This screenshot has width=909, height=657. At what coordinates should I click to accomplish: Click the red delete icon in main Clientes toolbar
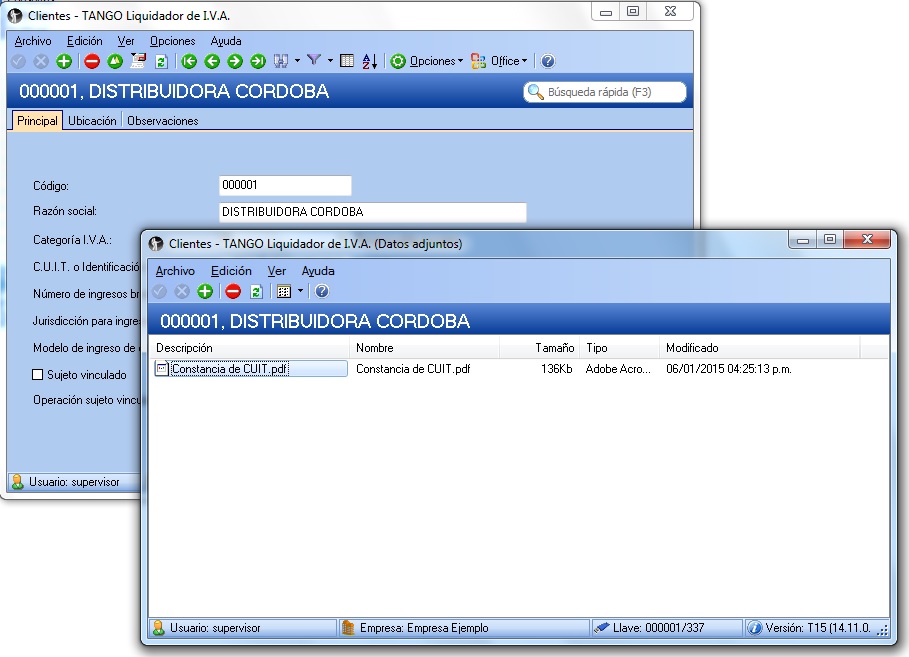click(x=92, y=61)
